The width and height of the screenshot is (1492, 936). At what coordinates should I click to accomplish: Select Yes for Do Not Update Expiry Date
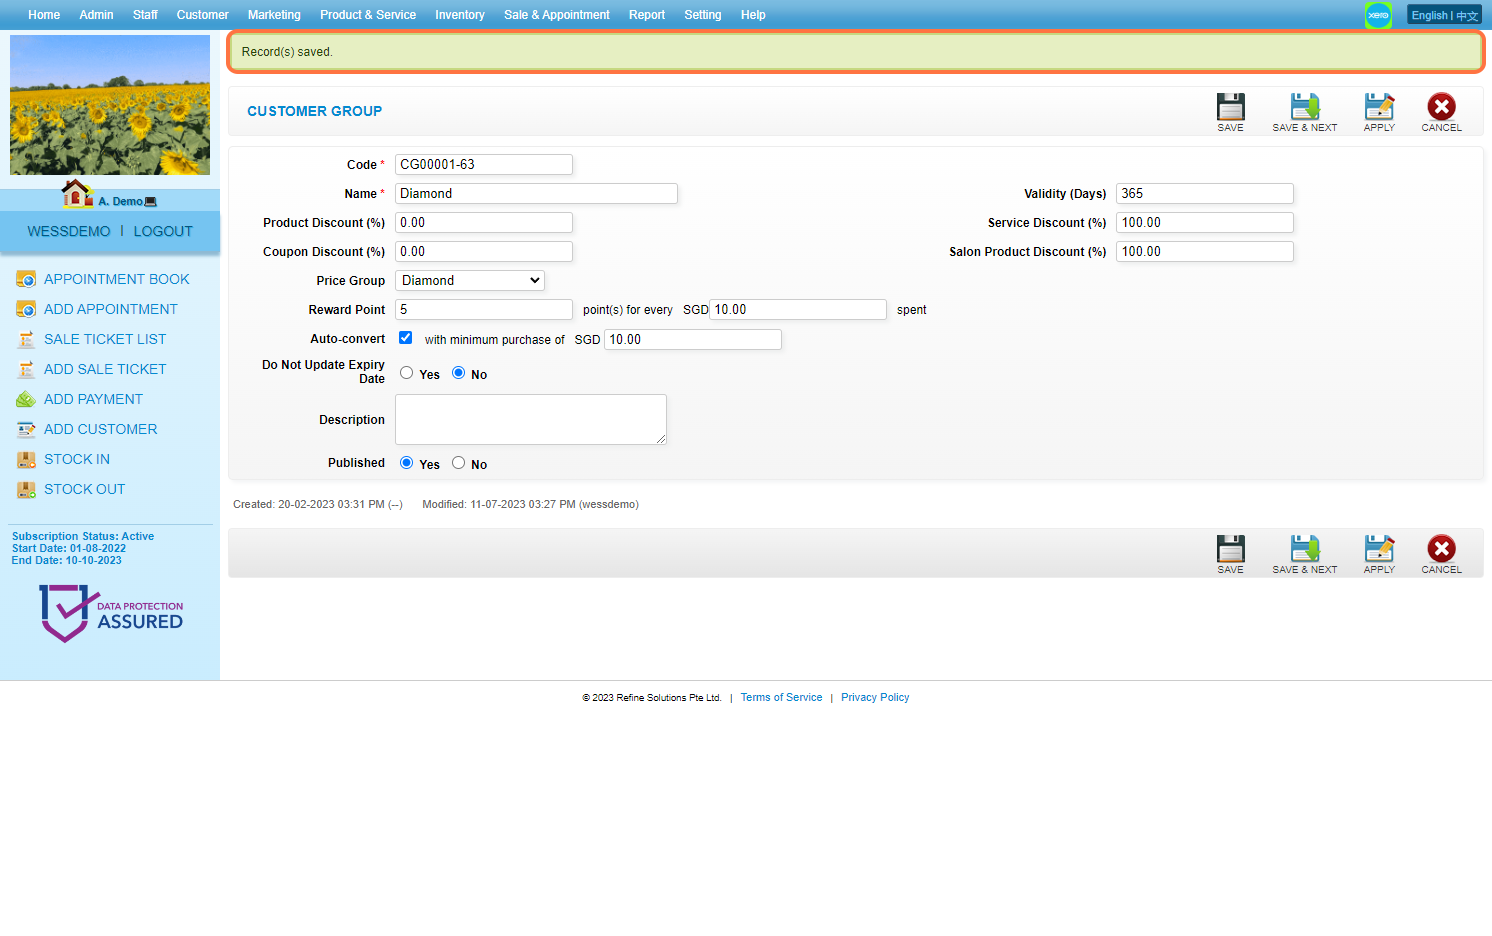click(x=406, y=373)
